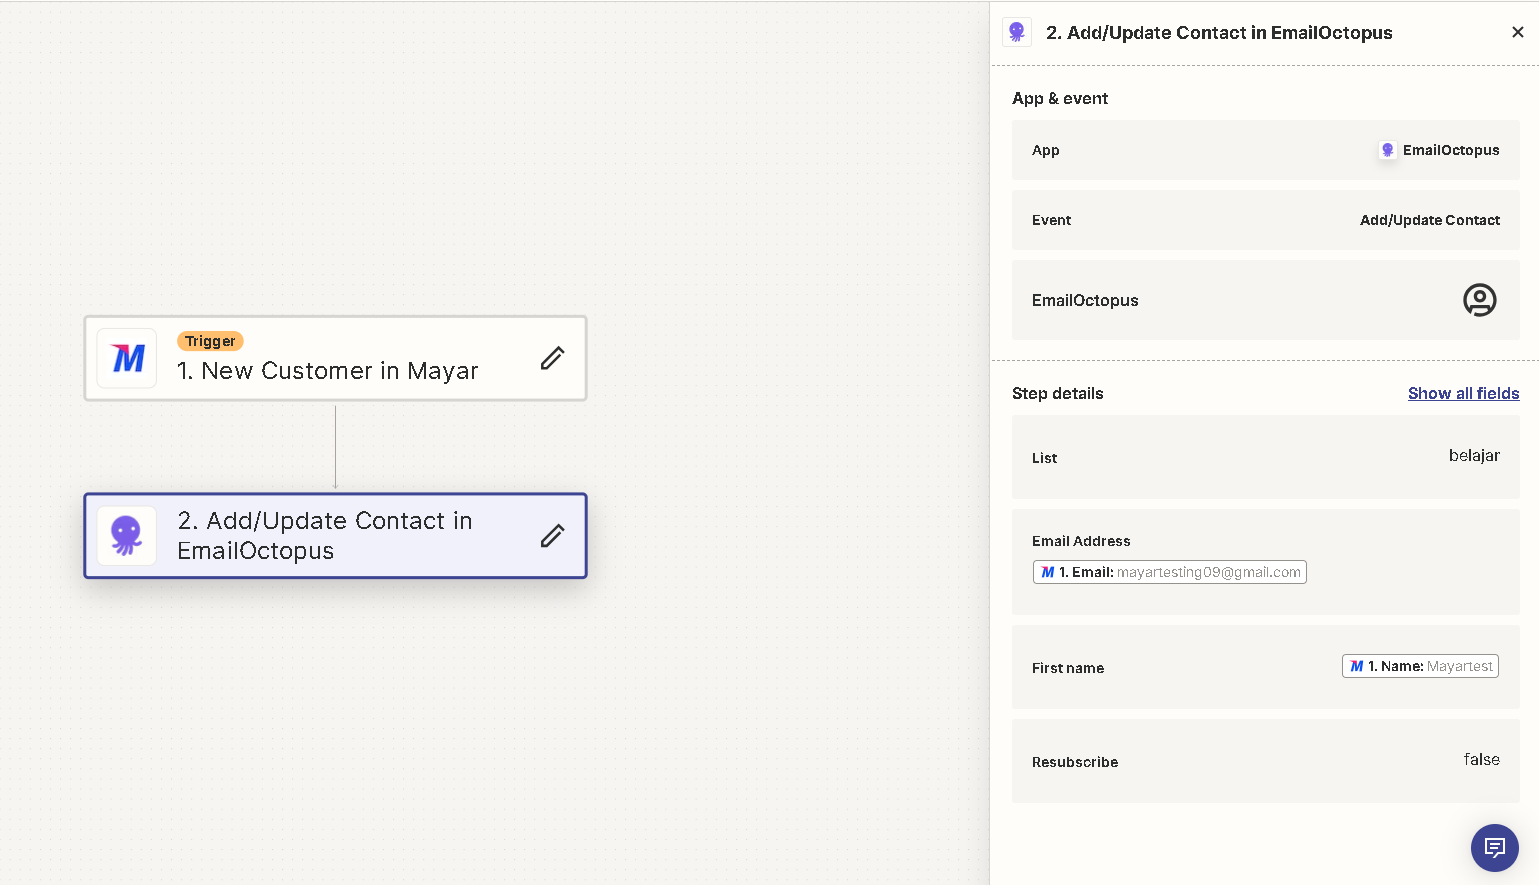Click the App & event heading
Screen dimensions: 1539x885
pos(1060,98)
